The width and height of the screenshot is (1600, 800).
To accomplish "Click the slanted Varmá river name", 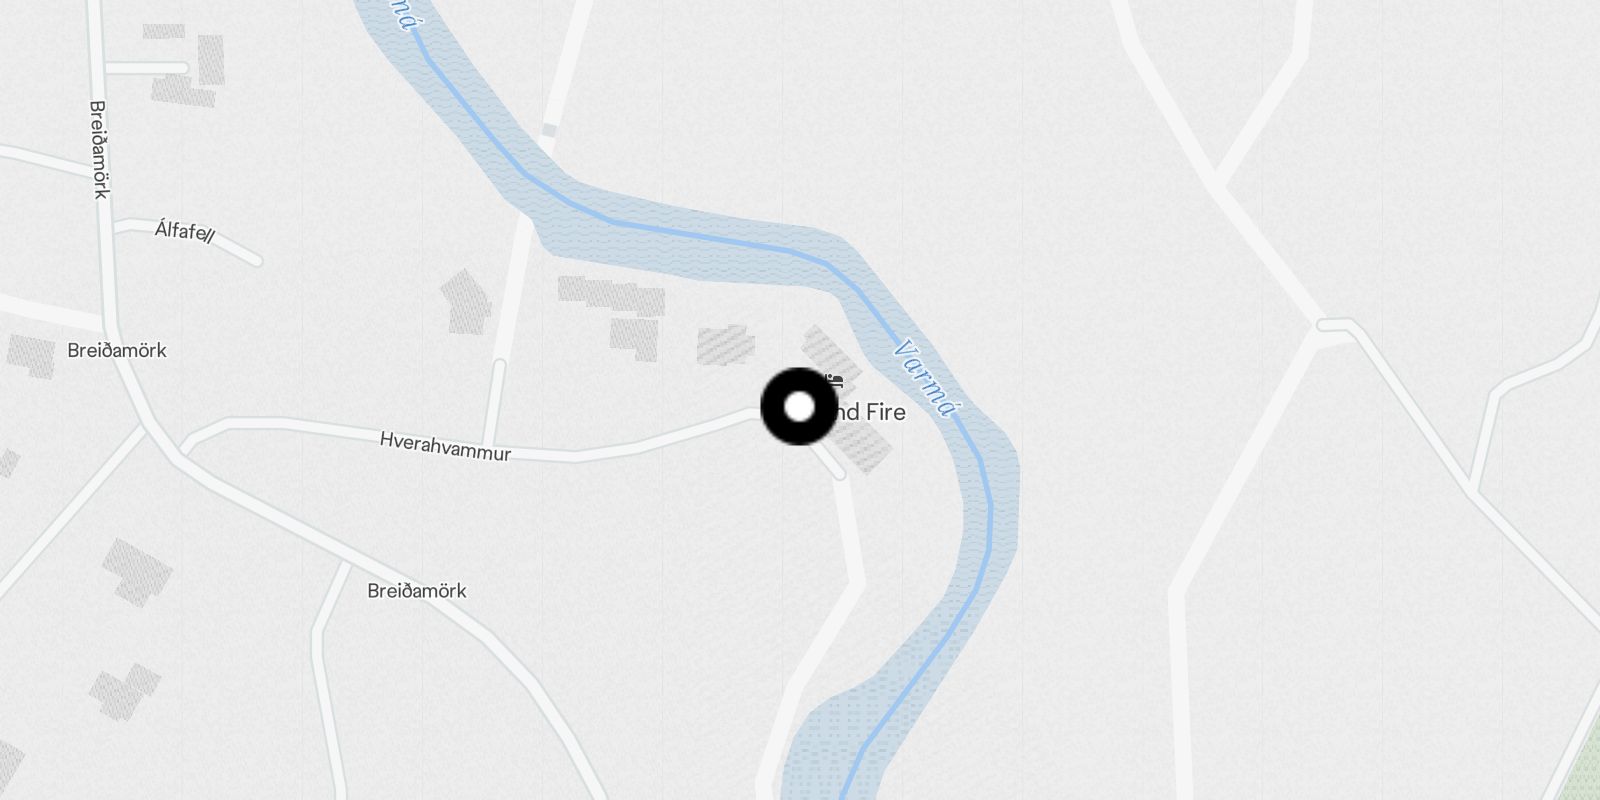I will pyautogui.click(x=927, y=378).
